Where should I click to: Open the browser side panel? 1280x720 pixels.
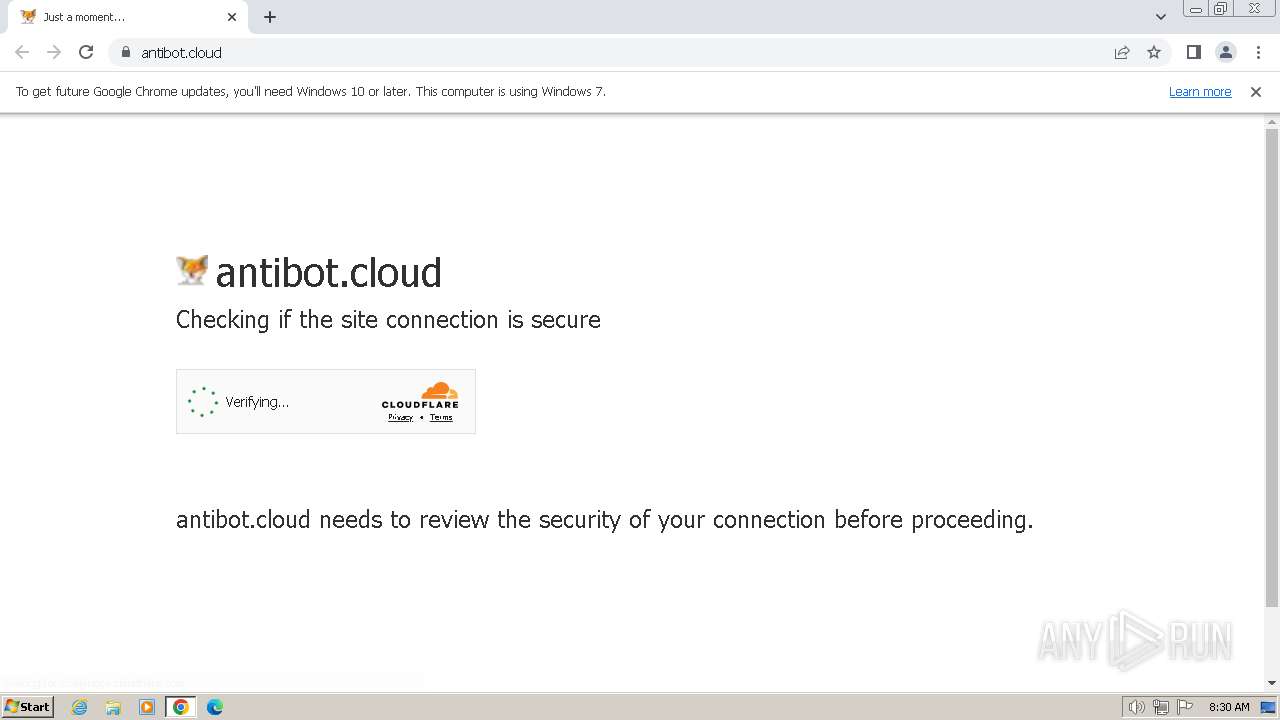1193,52
